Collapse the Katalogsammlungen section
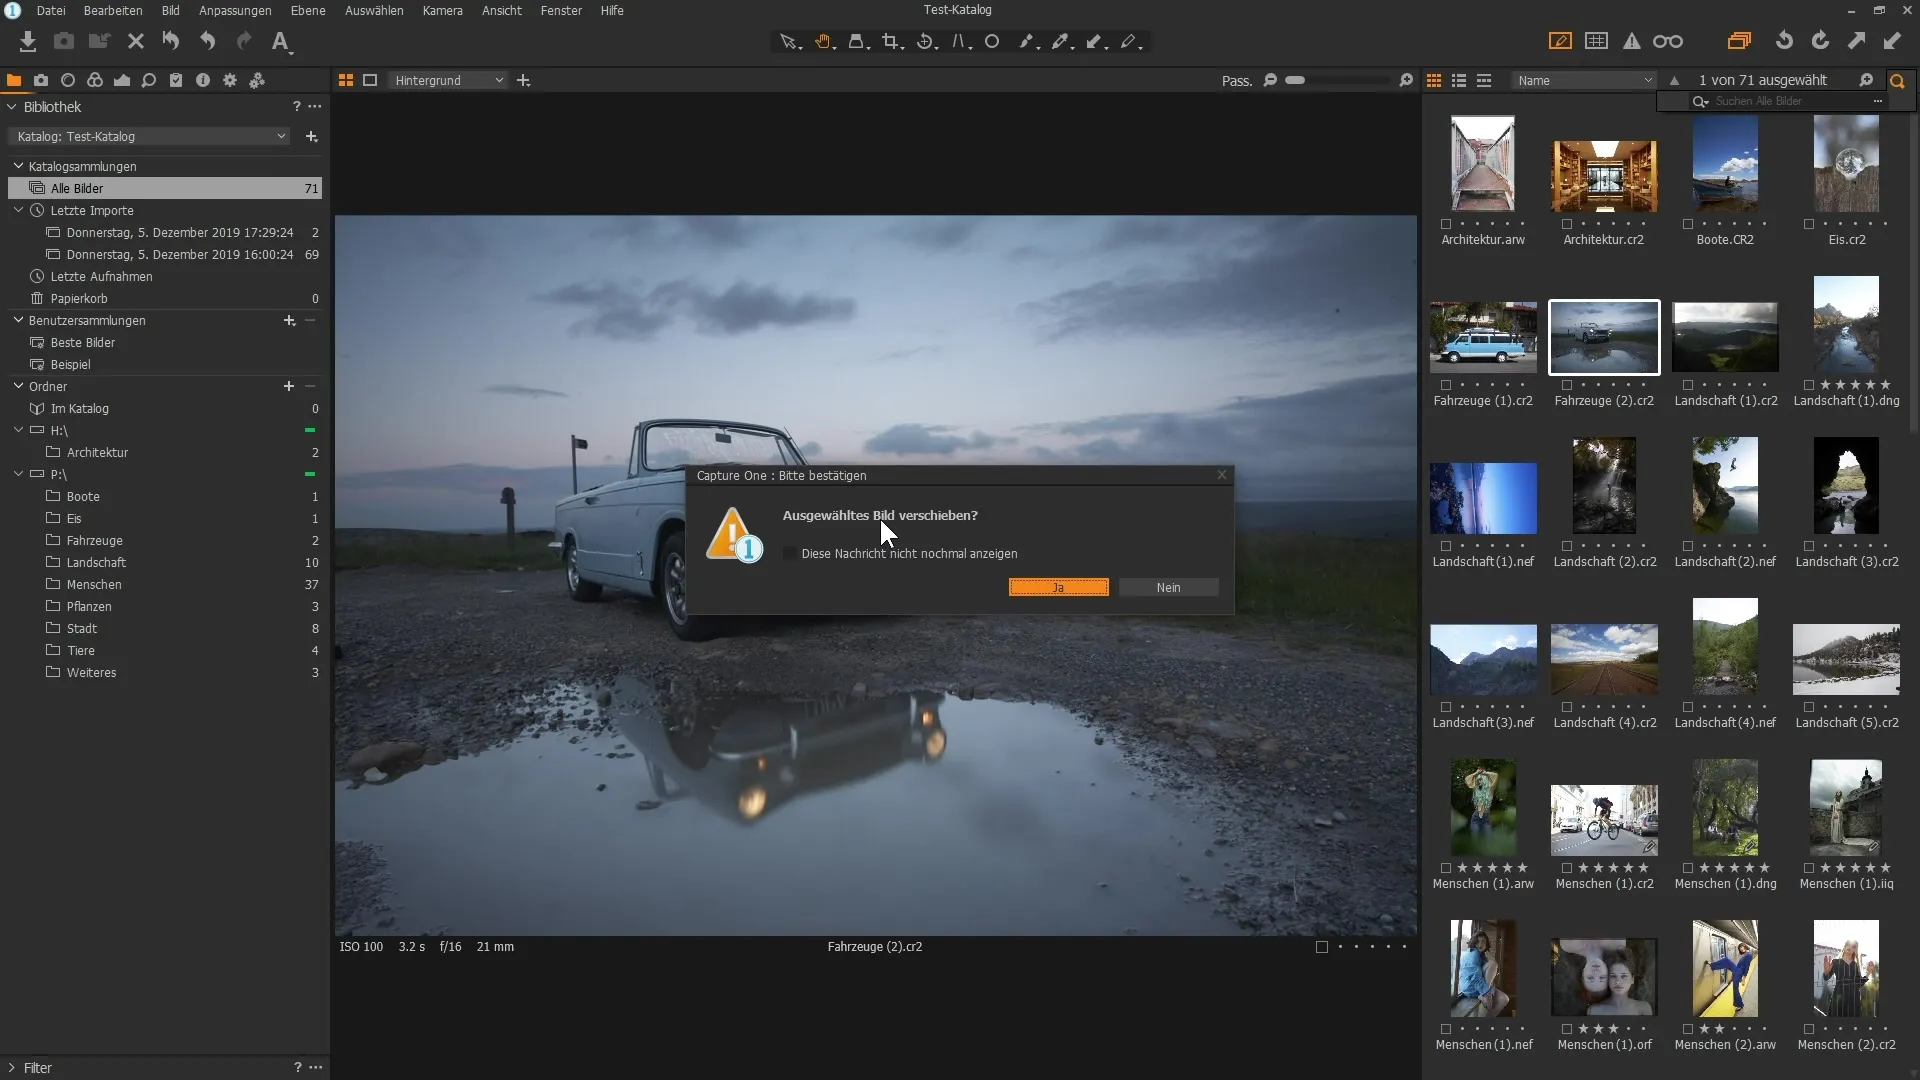The image size is (1920, 1080). pyautogui.click(x=18, y=166)
